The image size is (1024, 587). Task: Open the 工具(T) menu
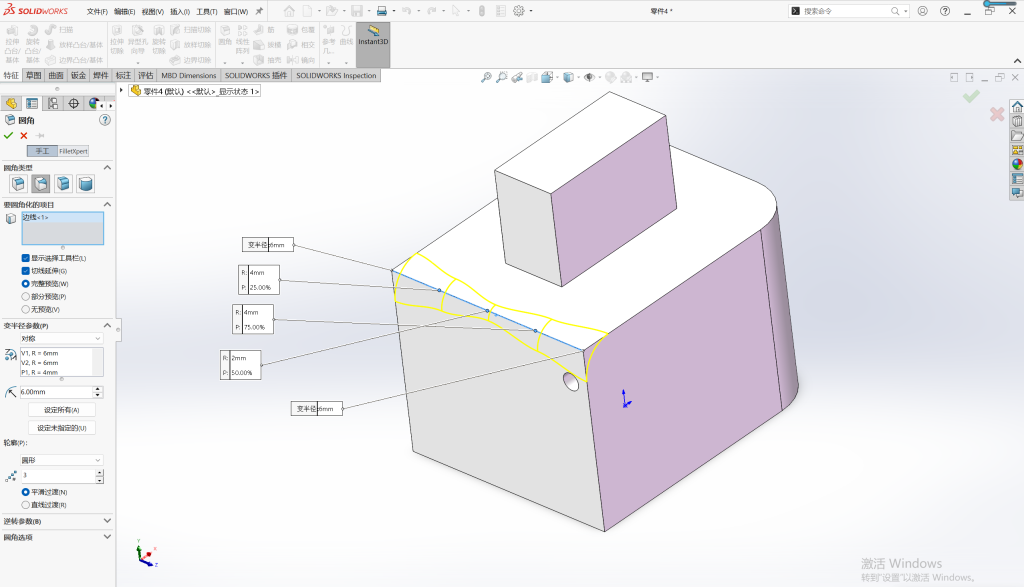[207, 12]
